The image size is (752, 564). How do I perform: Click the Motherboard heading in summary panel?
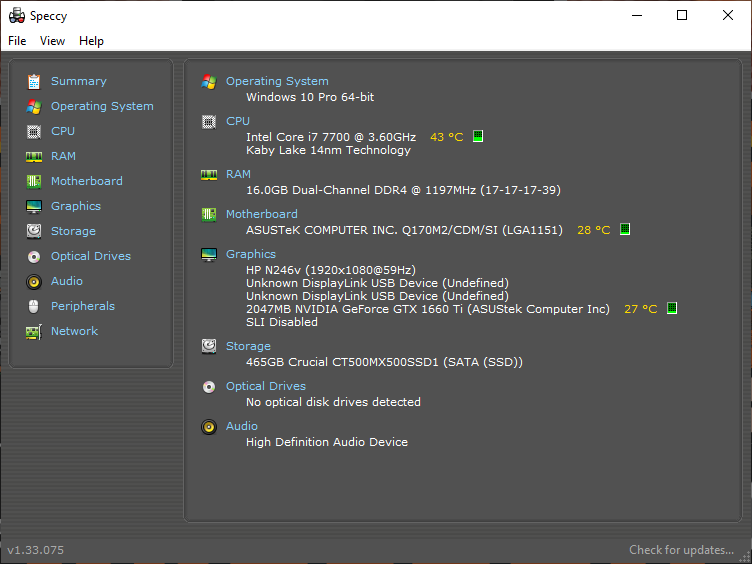(x=261, y=214)
